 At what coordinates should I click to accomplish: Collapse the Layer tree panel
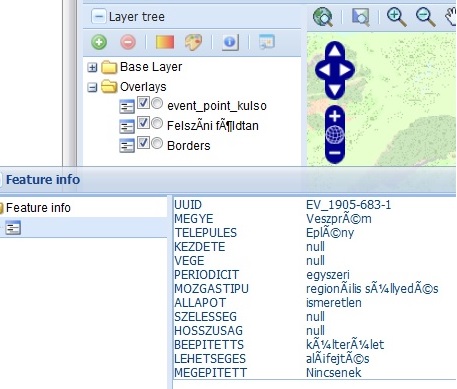(99, 16)
